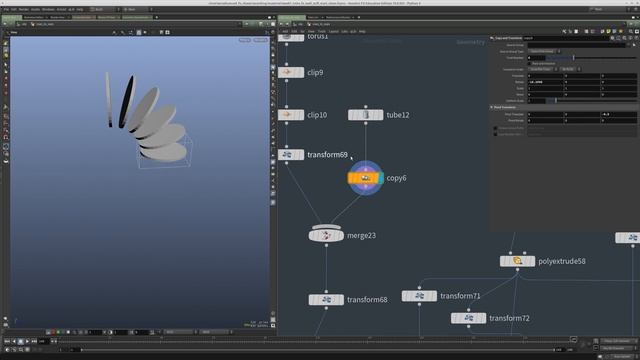Add a new pane tab in viewport pane
Image resolution: width=640 pixels, height=360 pixels.
[x=156, y=17]
